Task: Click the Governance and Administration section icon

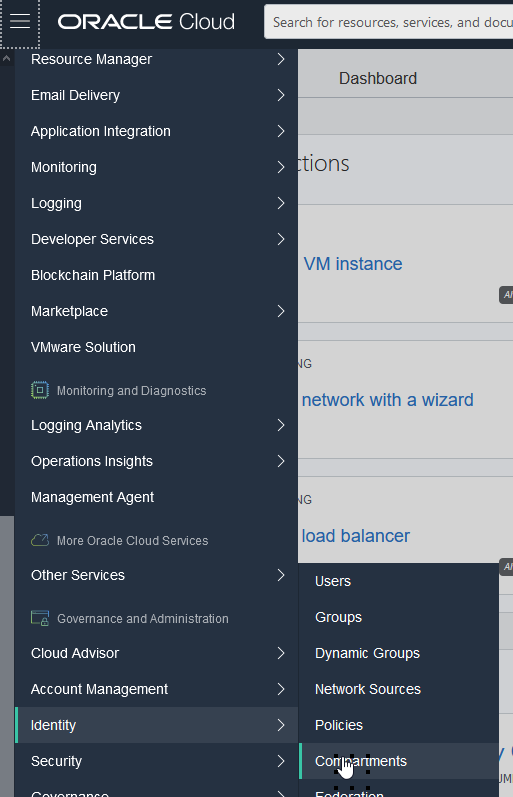Action: click(40, 619)
